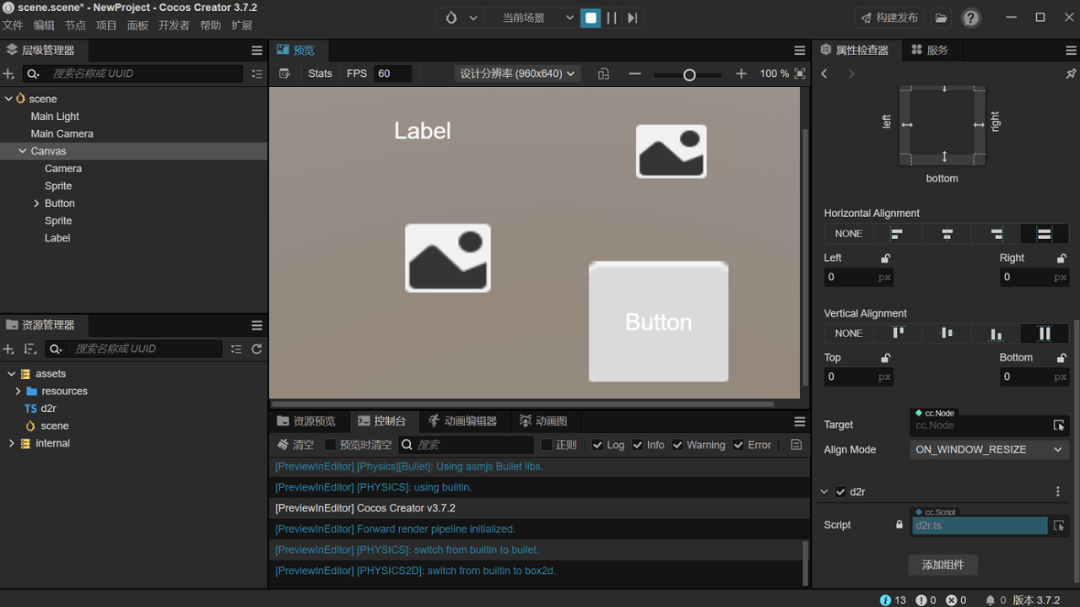Open hierarchy panel hamburger menu
Screen dimensions: 1080x607
(x=257, y=50)
